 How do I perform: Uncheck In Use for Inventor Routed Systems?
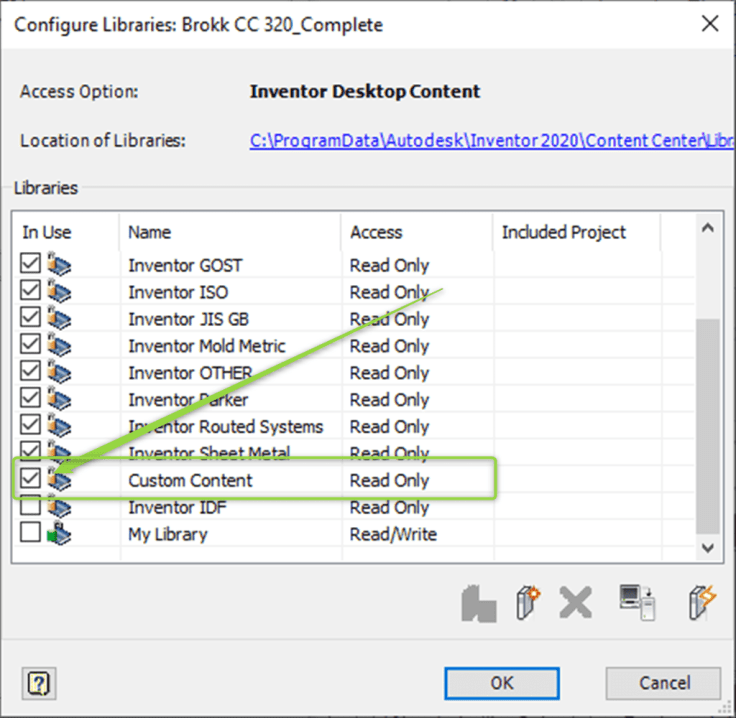pyautogui.click(x=31, y=425)
